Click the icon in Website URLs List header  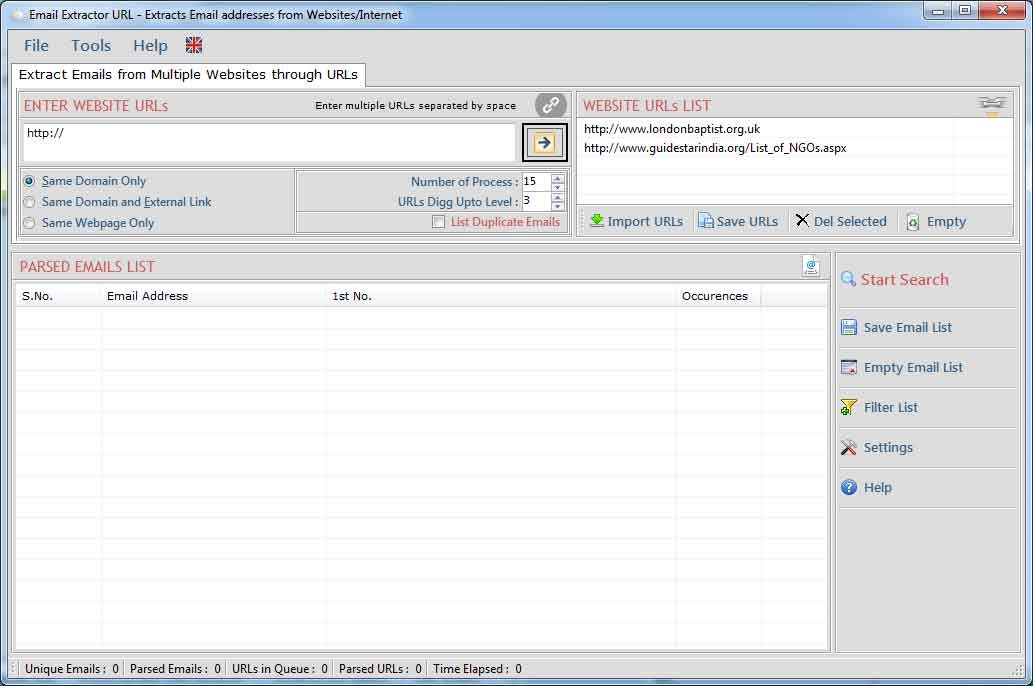(991, 105)
